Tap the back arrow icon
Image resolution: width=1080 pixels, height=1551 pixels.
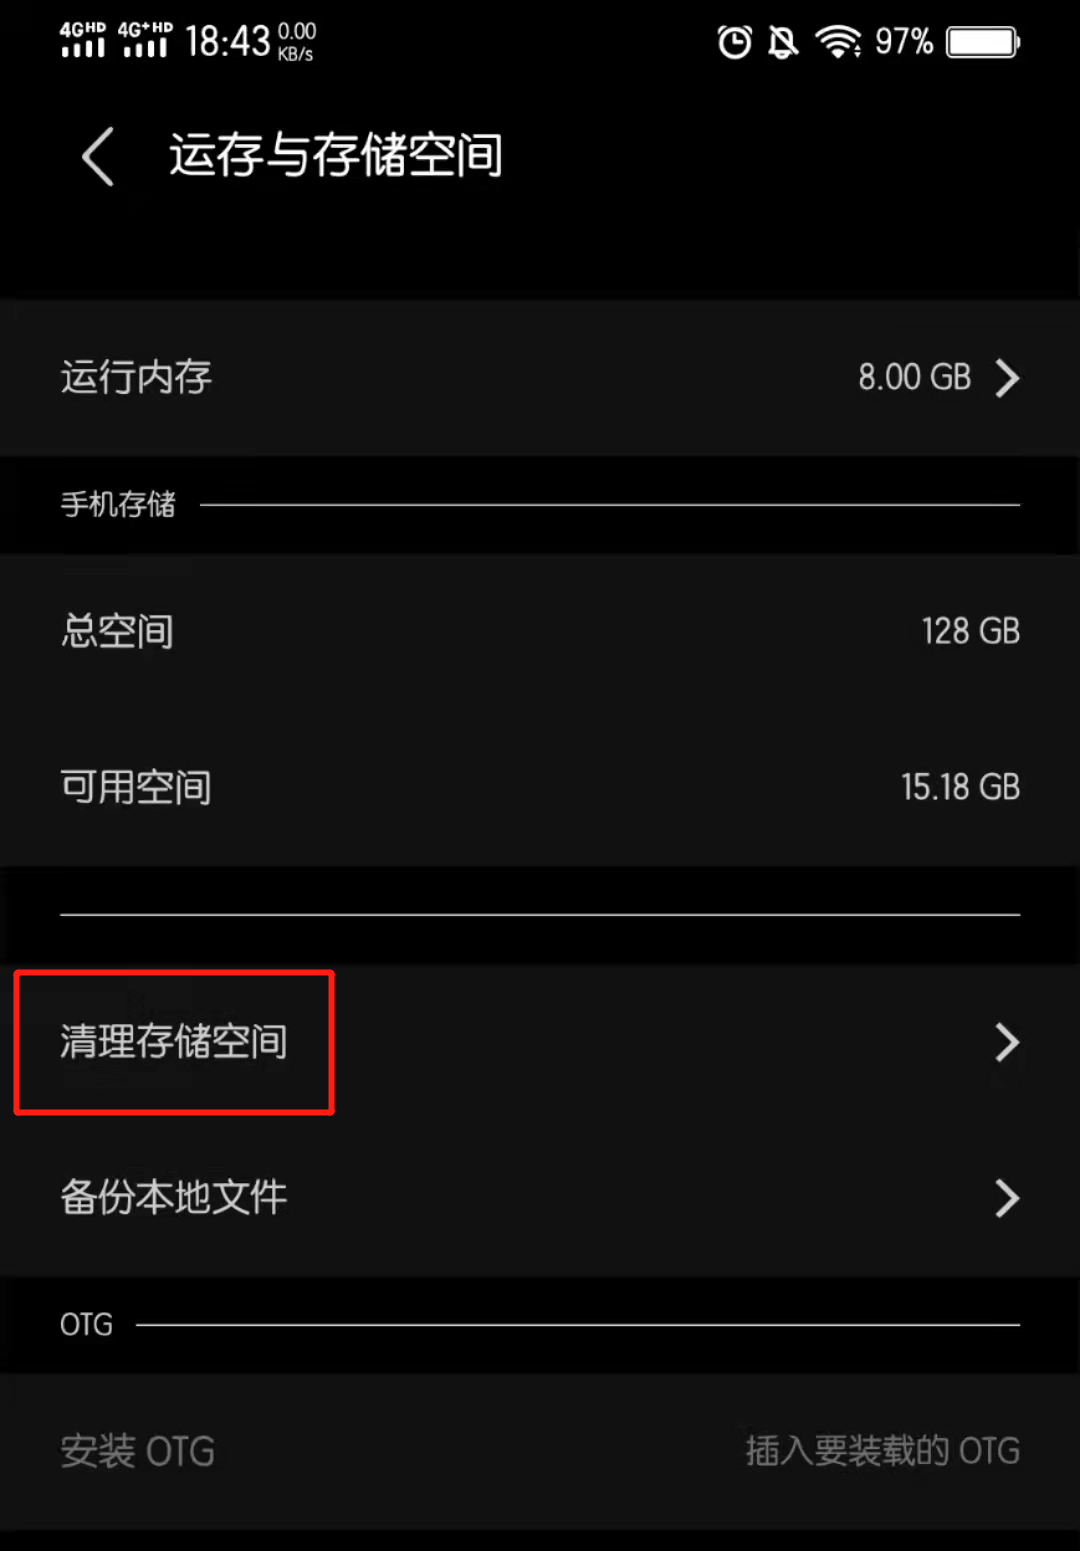pyautogui.click(x=98, y=156)
